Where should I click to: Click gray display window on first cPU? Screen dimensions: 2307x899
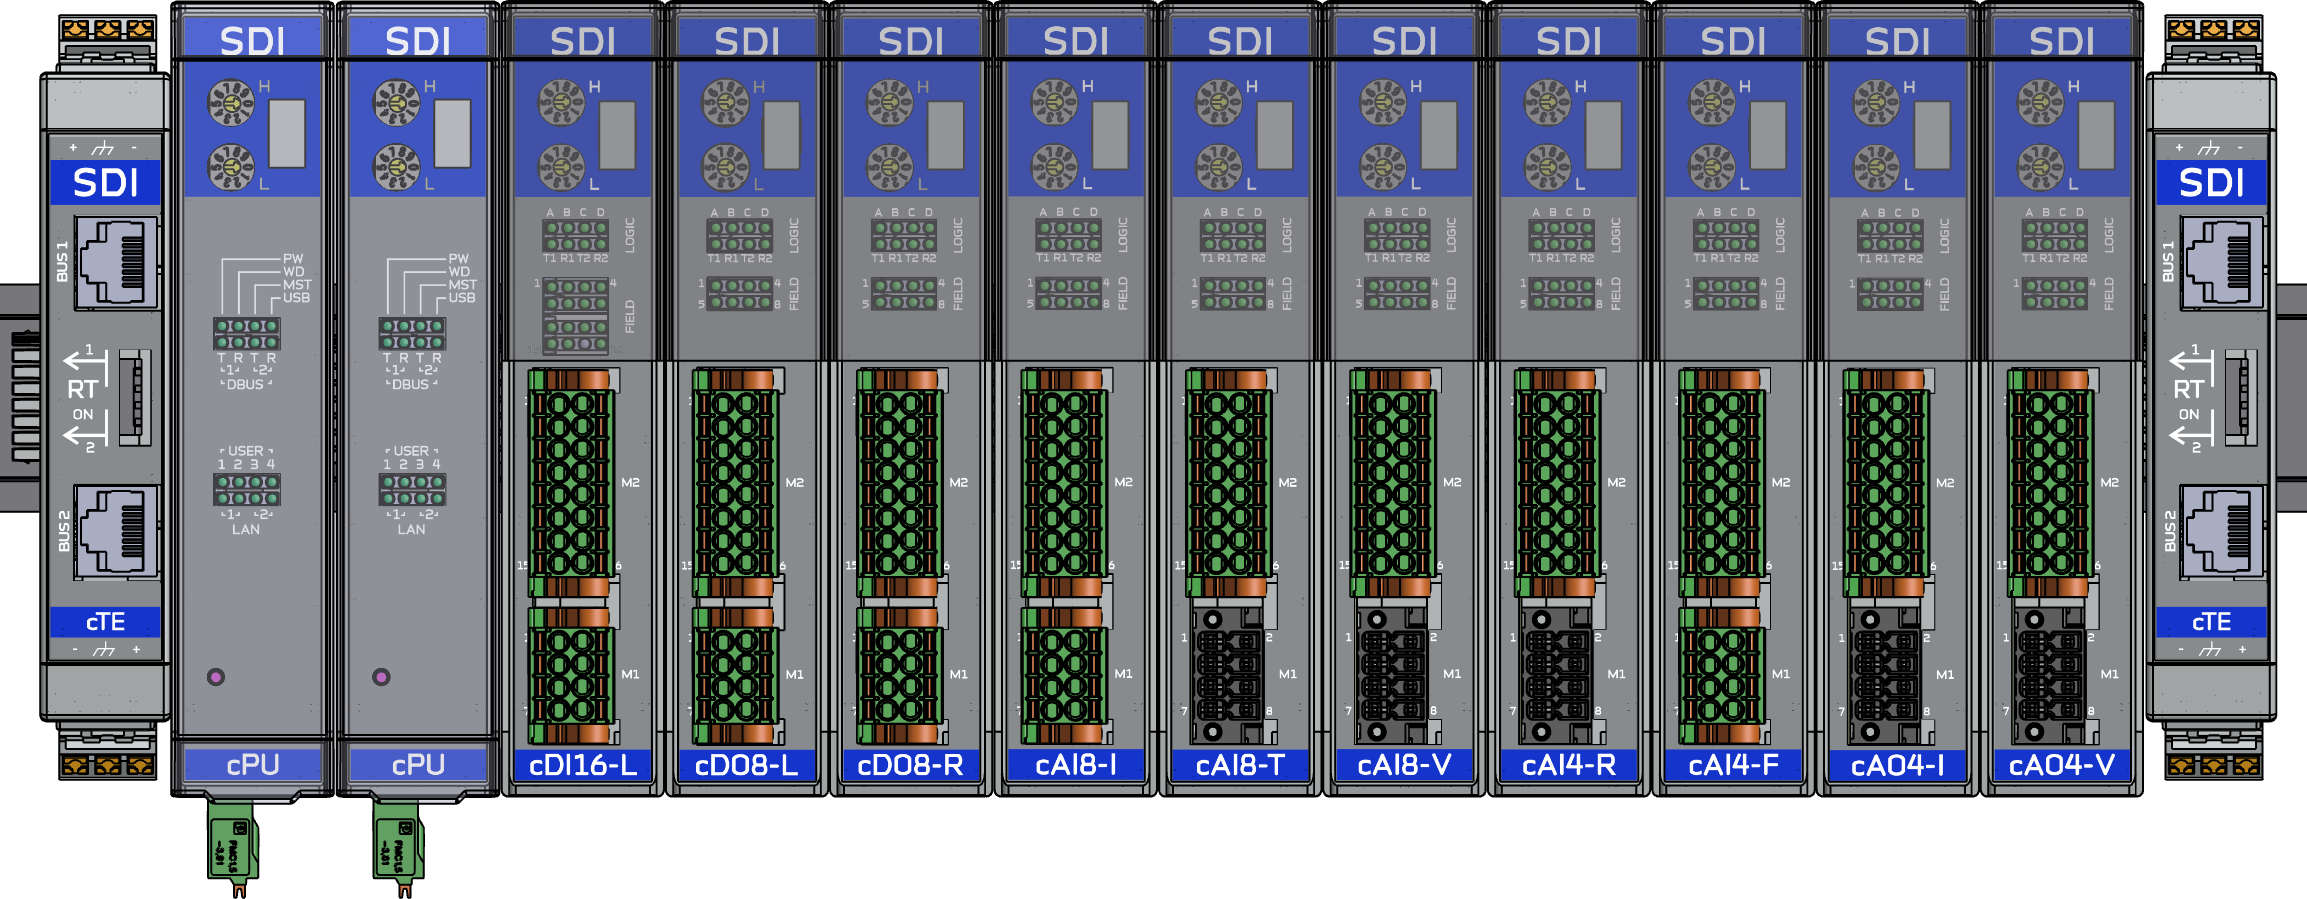coord(287,134)
